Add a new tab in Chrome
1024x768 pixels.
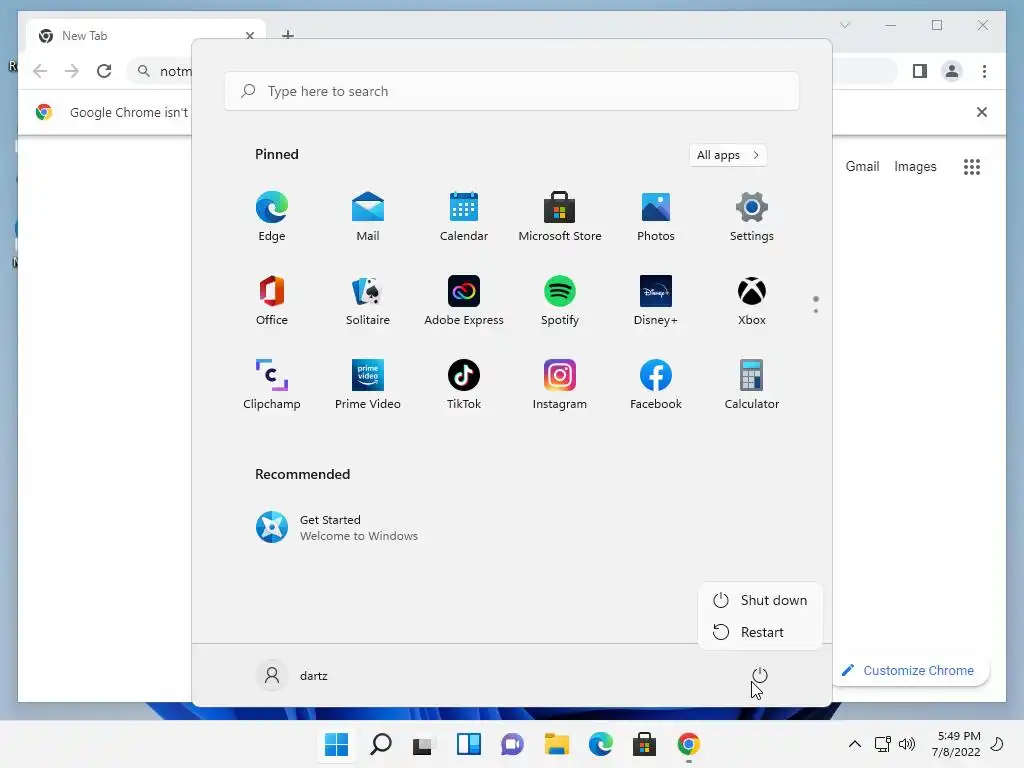[x=288, y=35]
